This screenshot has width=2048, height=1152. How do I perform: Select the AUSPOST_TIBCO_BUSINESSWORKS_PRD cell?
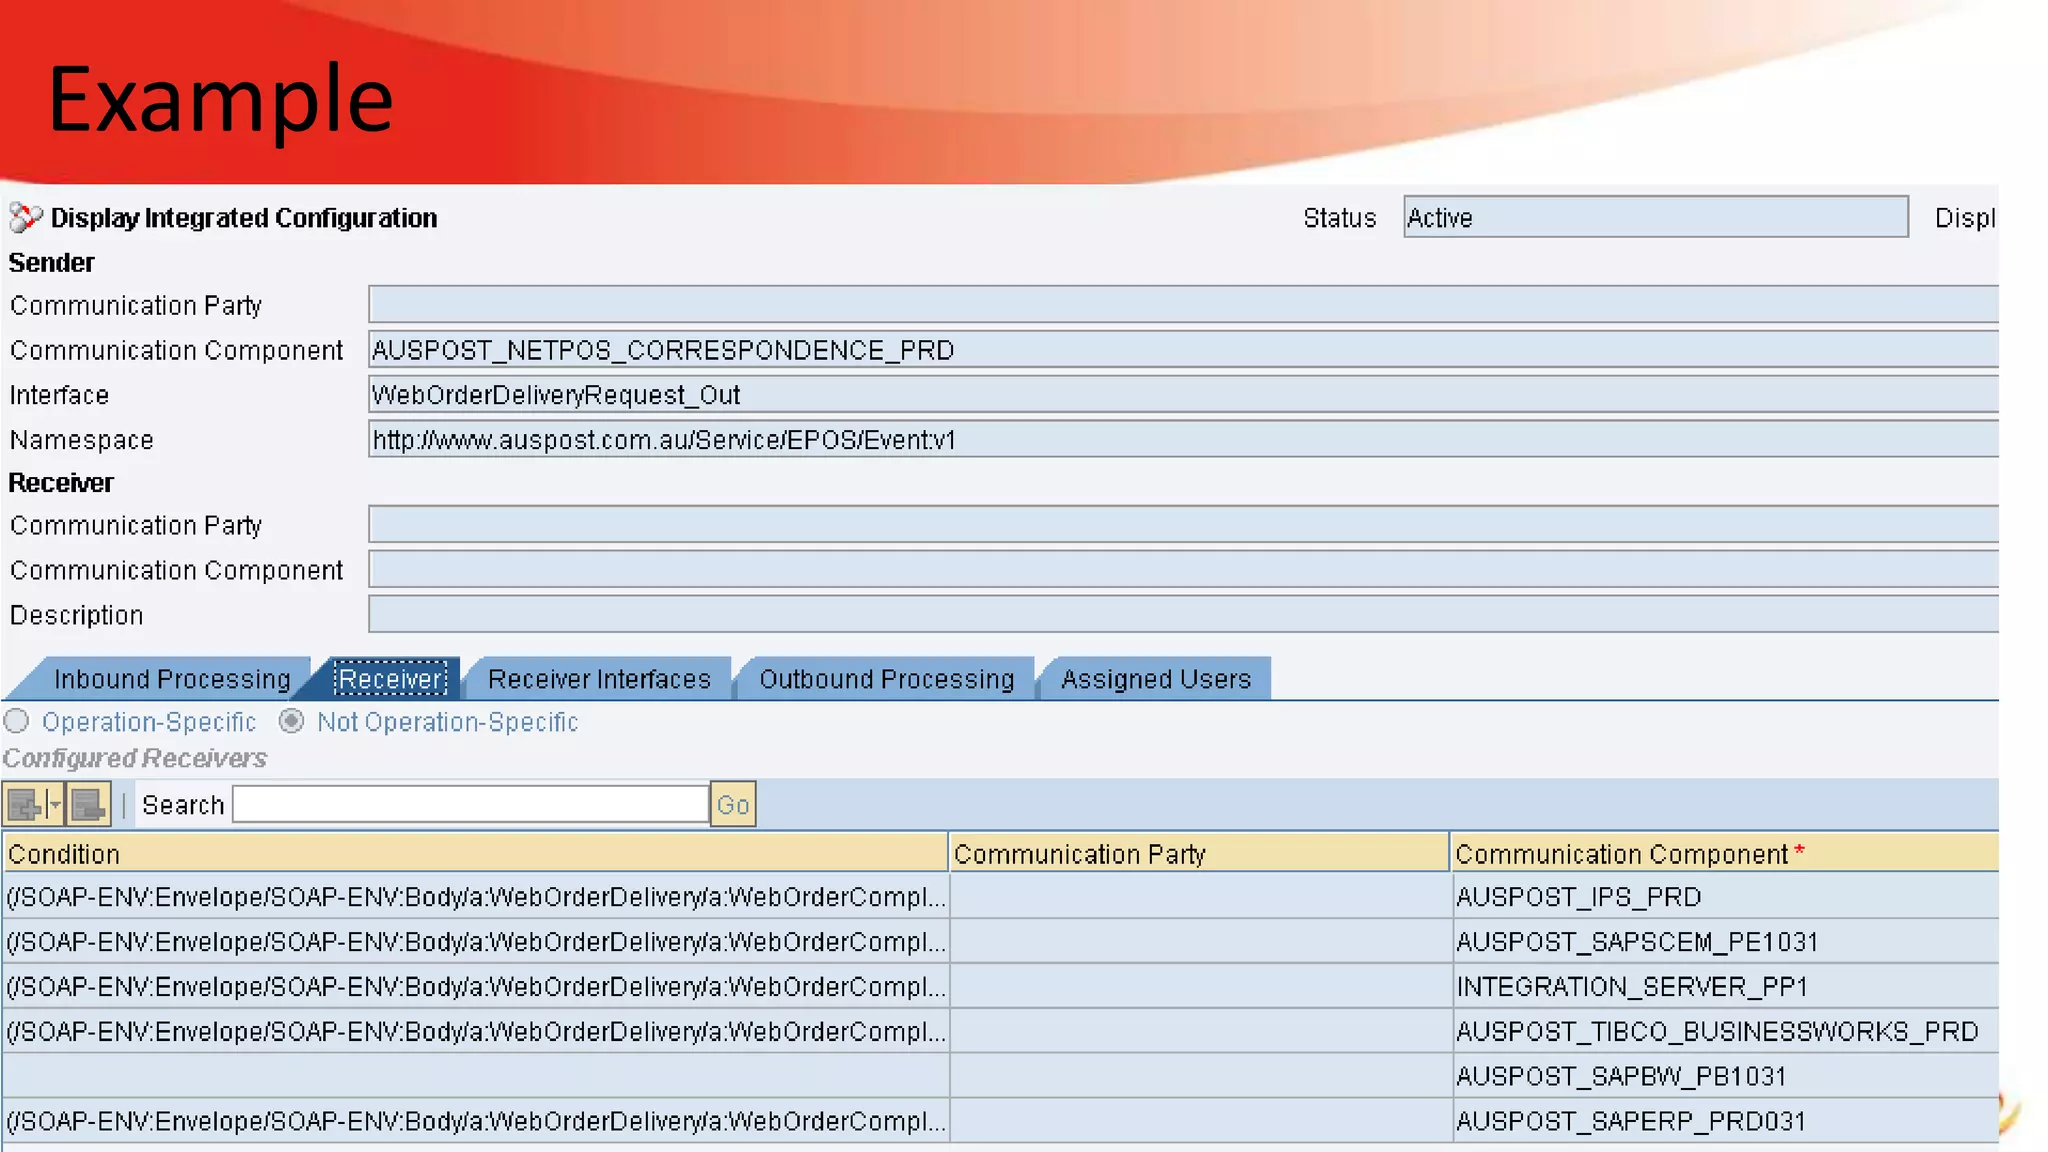click(1725, 1031)
